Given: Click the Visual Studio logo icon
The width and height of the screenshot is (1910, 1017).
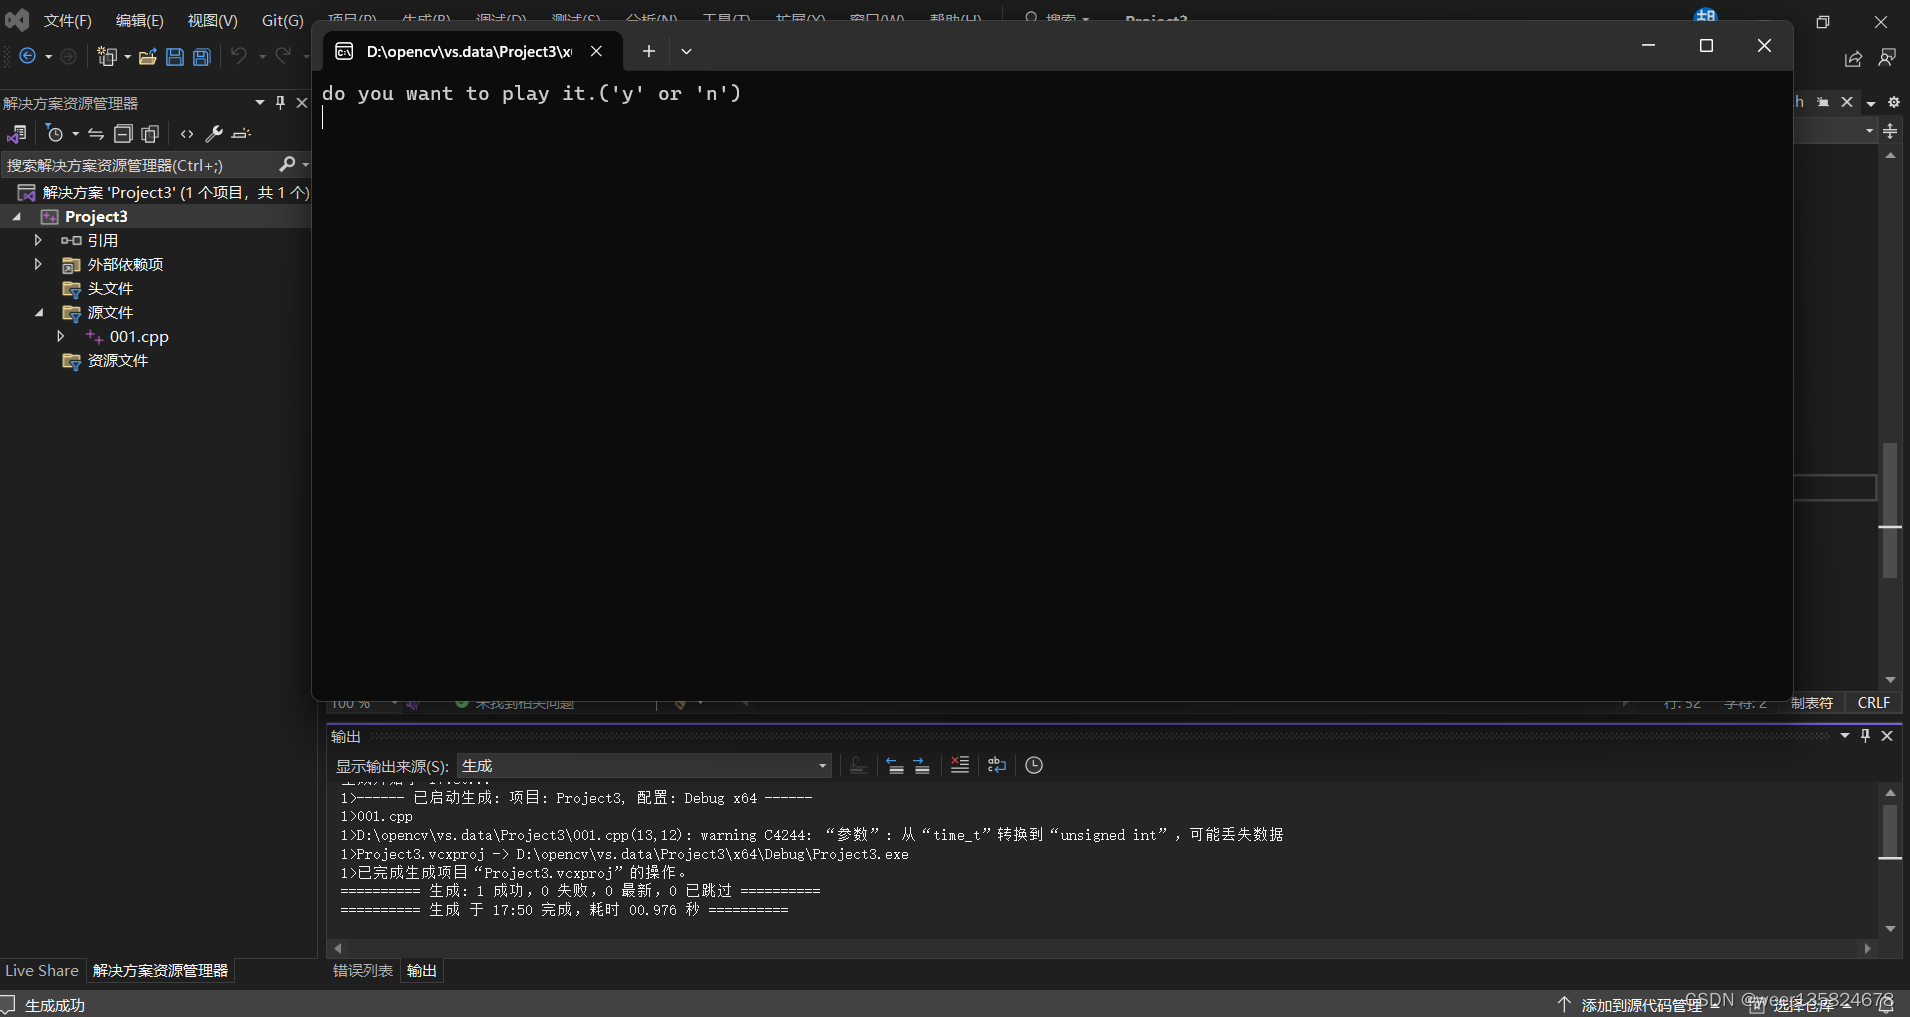Looking at the screenshot, I should 17,19.
